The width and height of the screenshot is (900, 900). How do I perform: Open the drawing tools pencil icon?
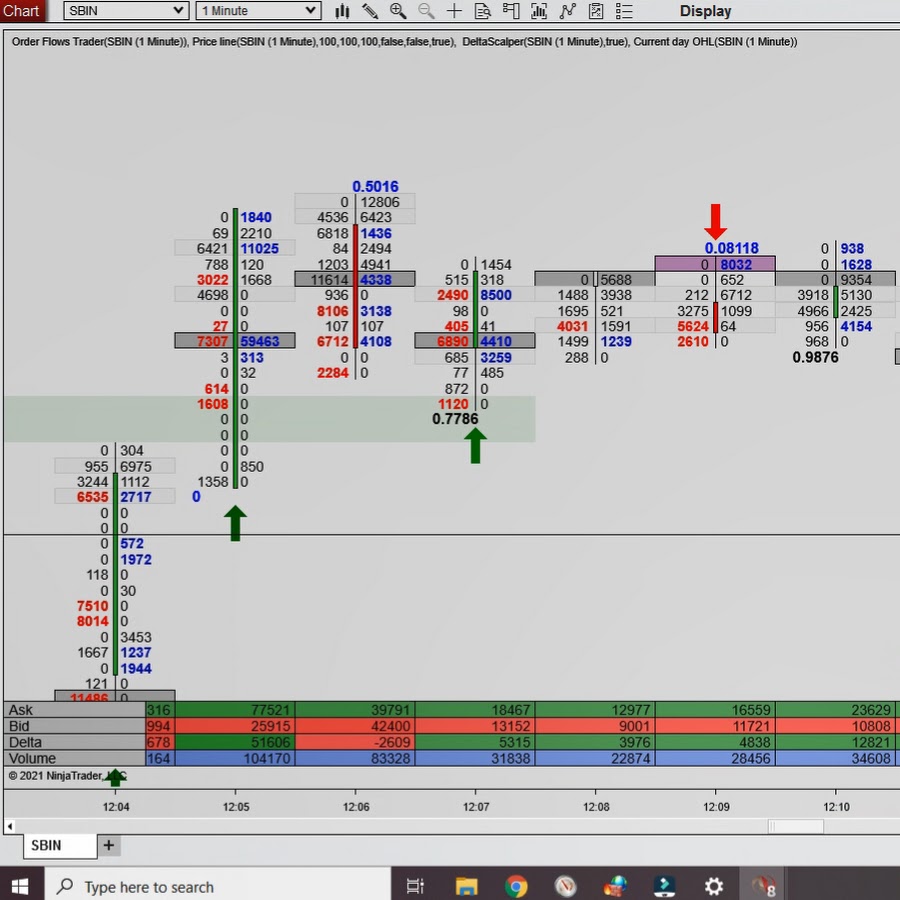point(370,11)
